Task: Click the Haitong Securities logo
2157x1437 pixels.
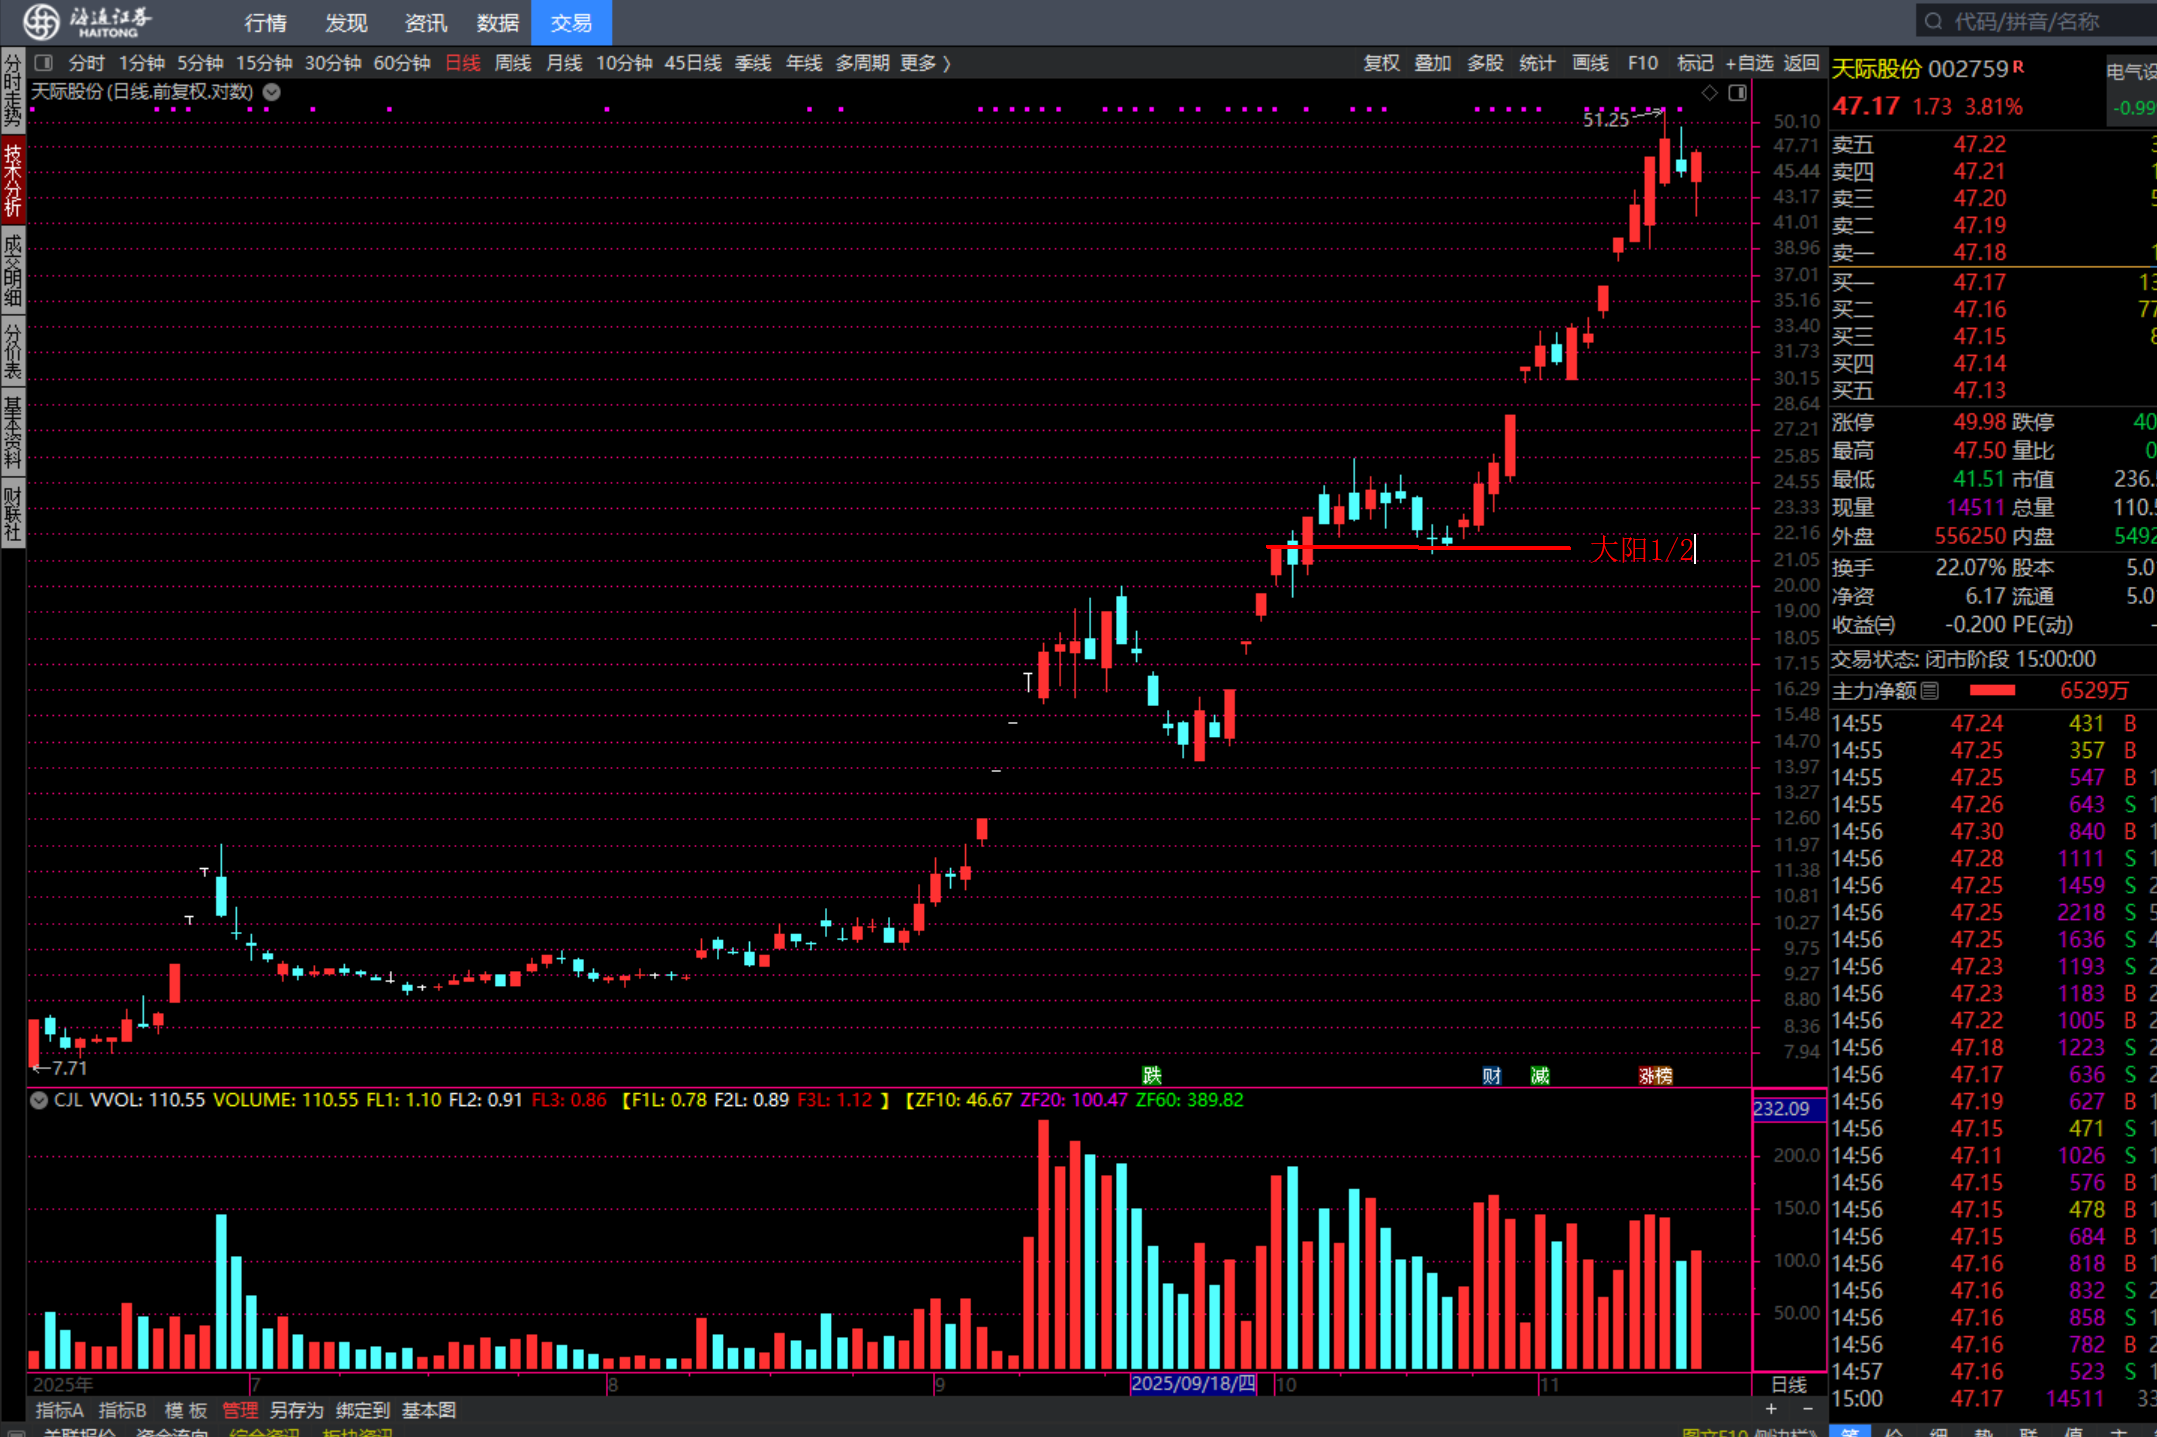Action: coord(88,21)
